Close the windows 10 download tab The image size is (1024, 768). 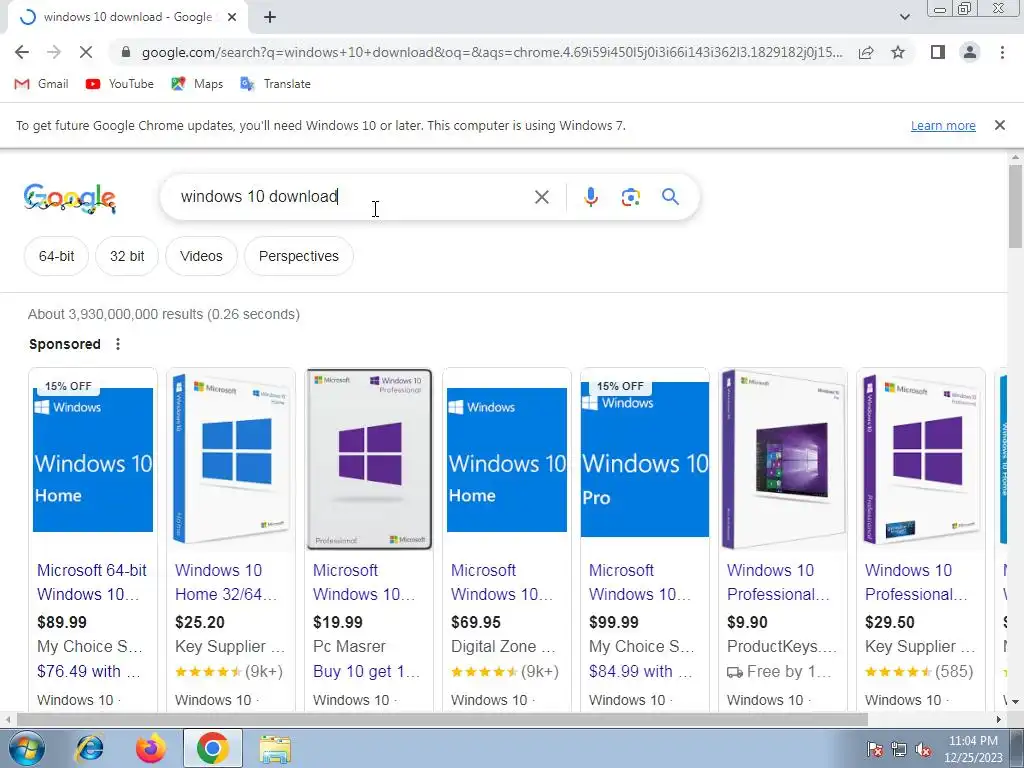[231, 18]
